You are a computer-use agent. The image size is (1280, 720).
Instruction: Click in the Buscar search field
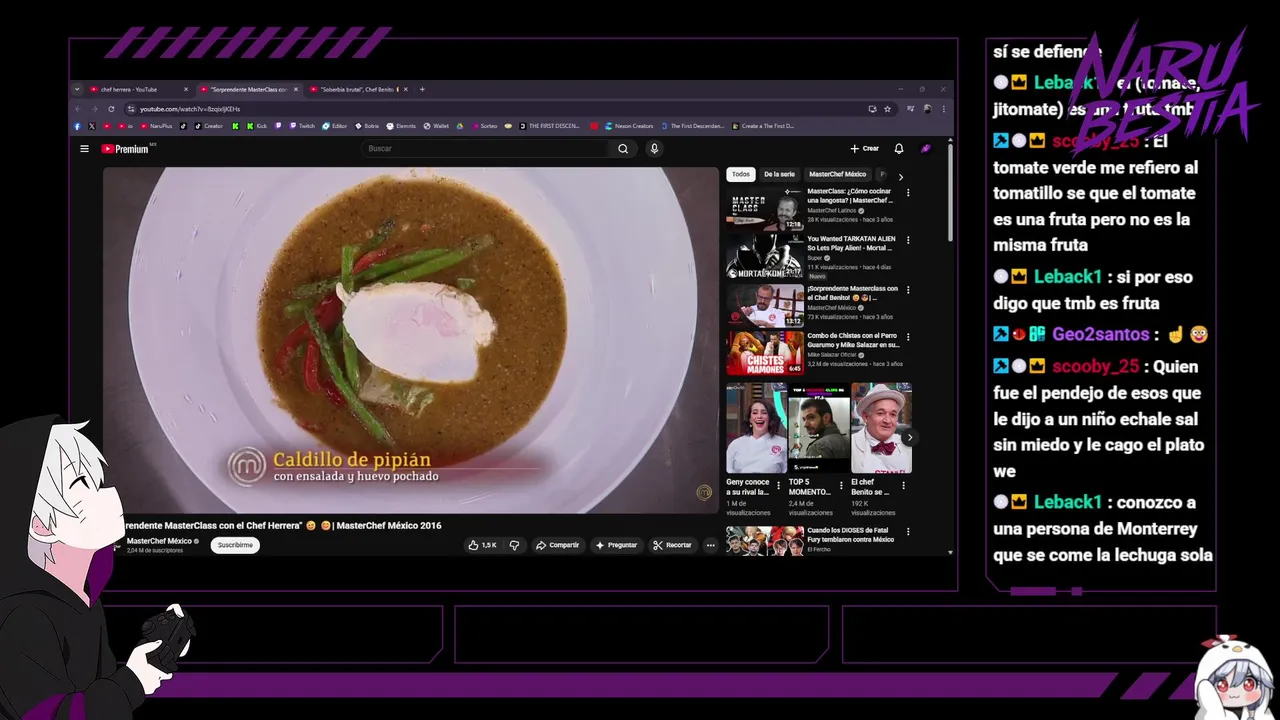485,149
